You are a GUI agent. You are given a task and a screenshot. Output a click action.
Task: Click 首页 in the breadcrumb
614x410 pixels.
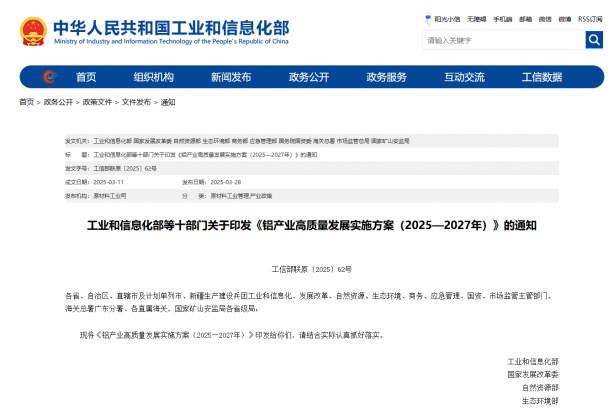coord(27,102)
